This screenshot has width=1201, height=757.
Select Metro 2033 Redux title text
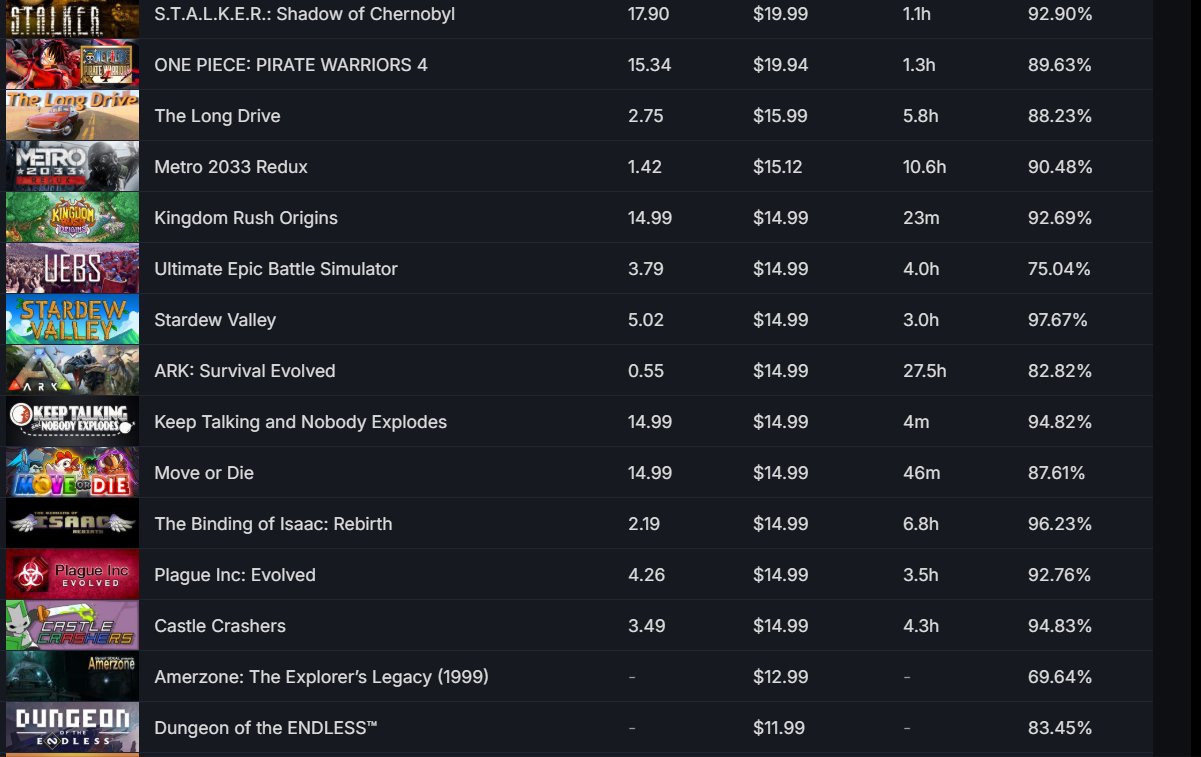pyautogui.click(x=231, y=167)
